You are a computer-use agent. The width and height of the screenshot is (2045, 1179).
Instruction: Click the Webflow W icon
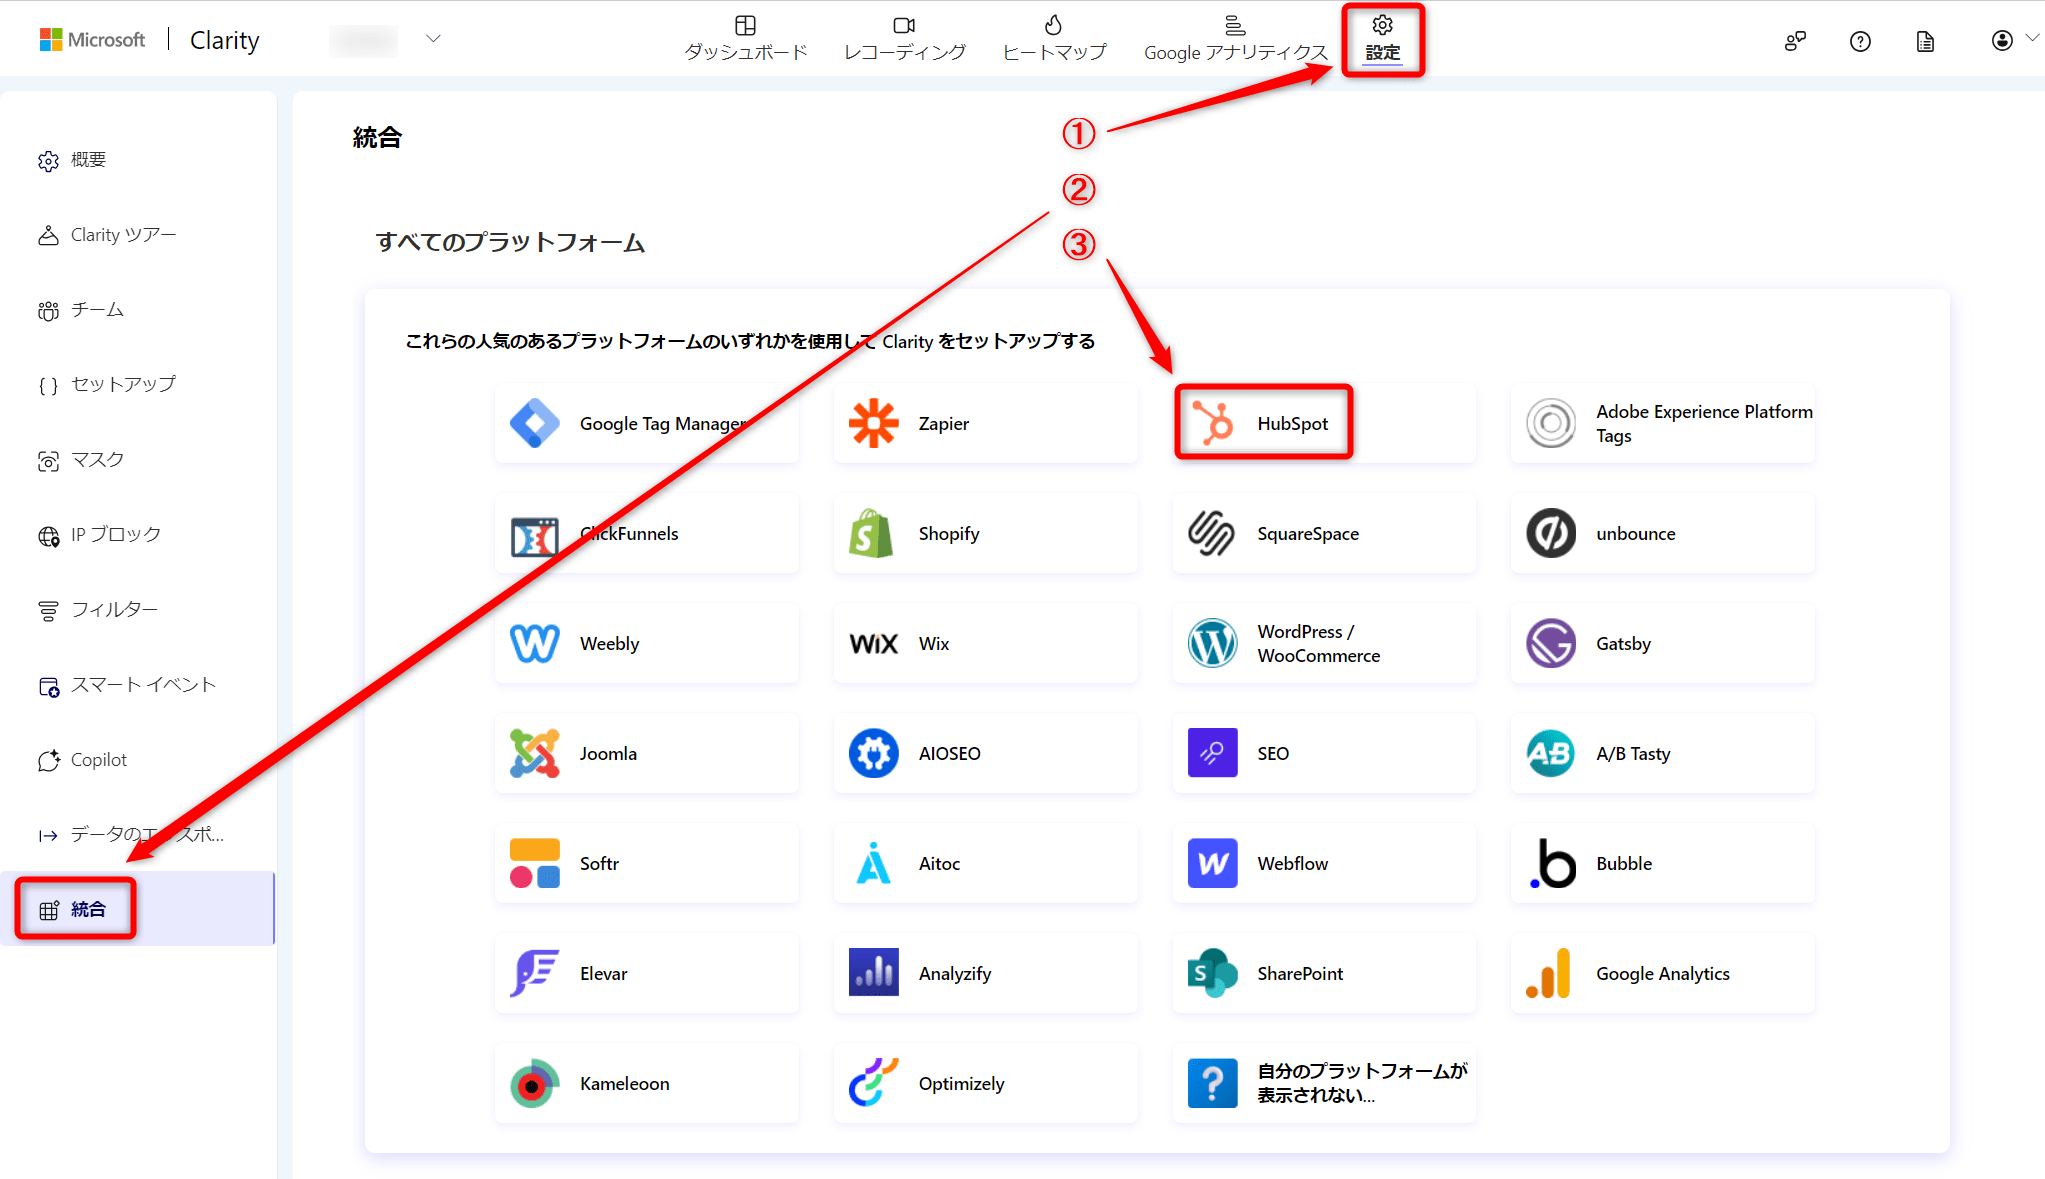coord(1212,863)
